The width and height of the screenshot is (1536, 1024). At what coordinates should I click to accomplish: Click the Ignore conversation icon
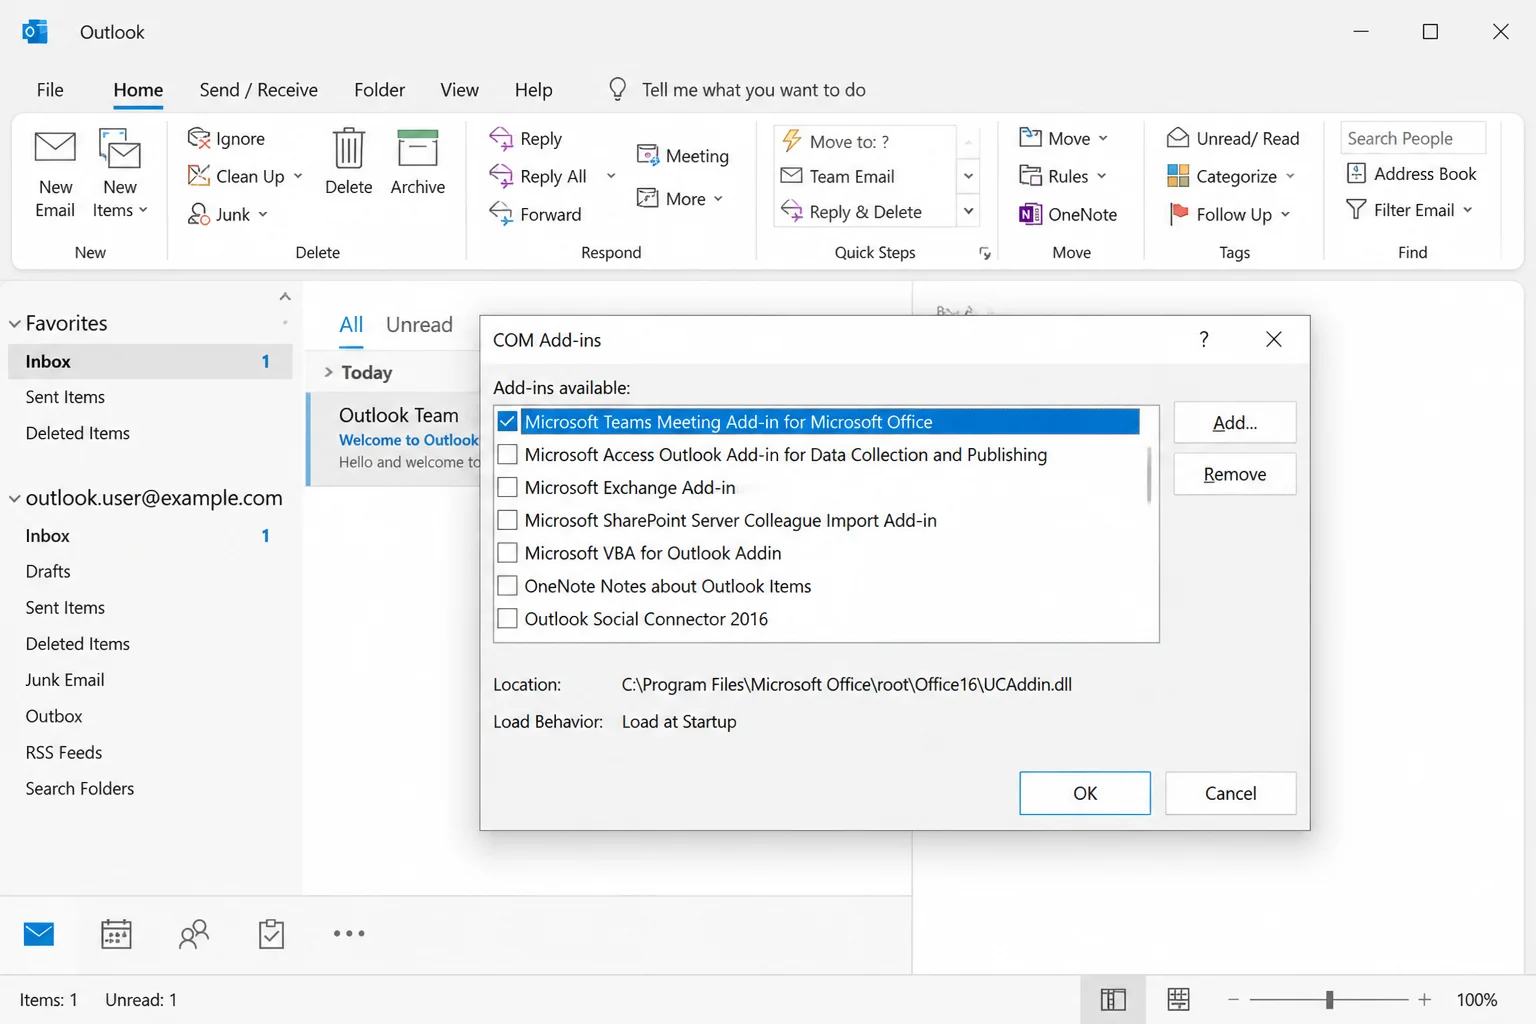199,138
